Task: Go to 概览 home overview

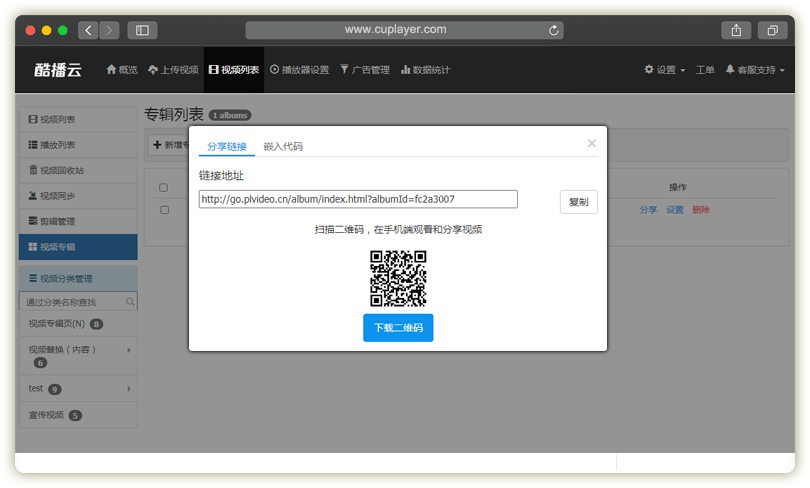Action: (122, 70)
